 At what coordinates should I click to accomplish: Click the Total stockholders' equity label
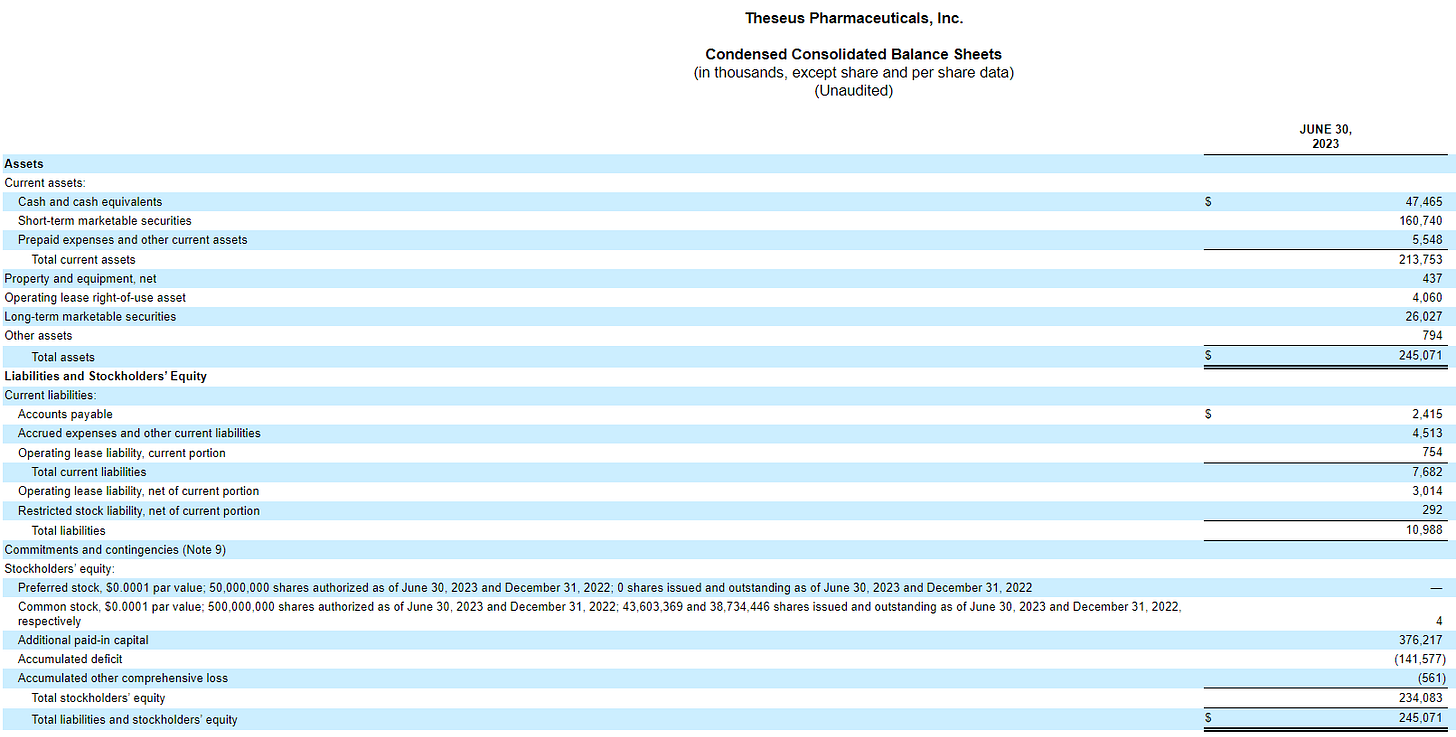tap(98, 698)
